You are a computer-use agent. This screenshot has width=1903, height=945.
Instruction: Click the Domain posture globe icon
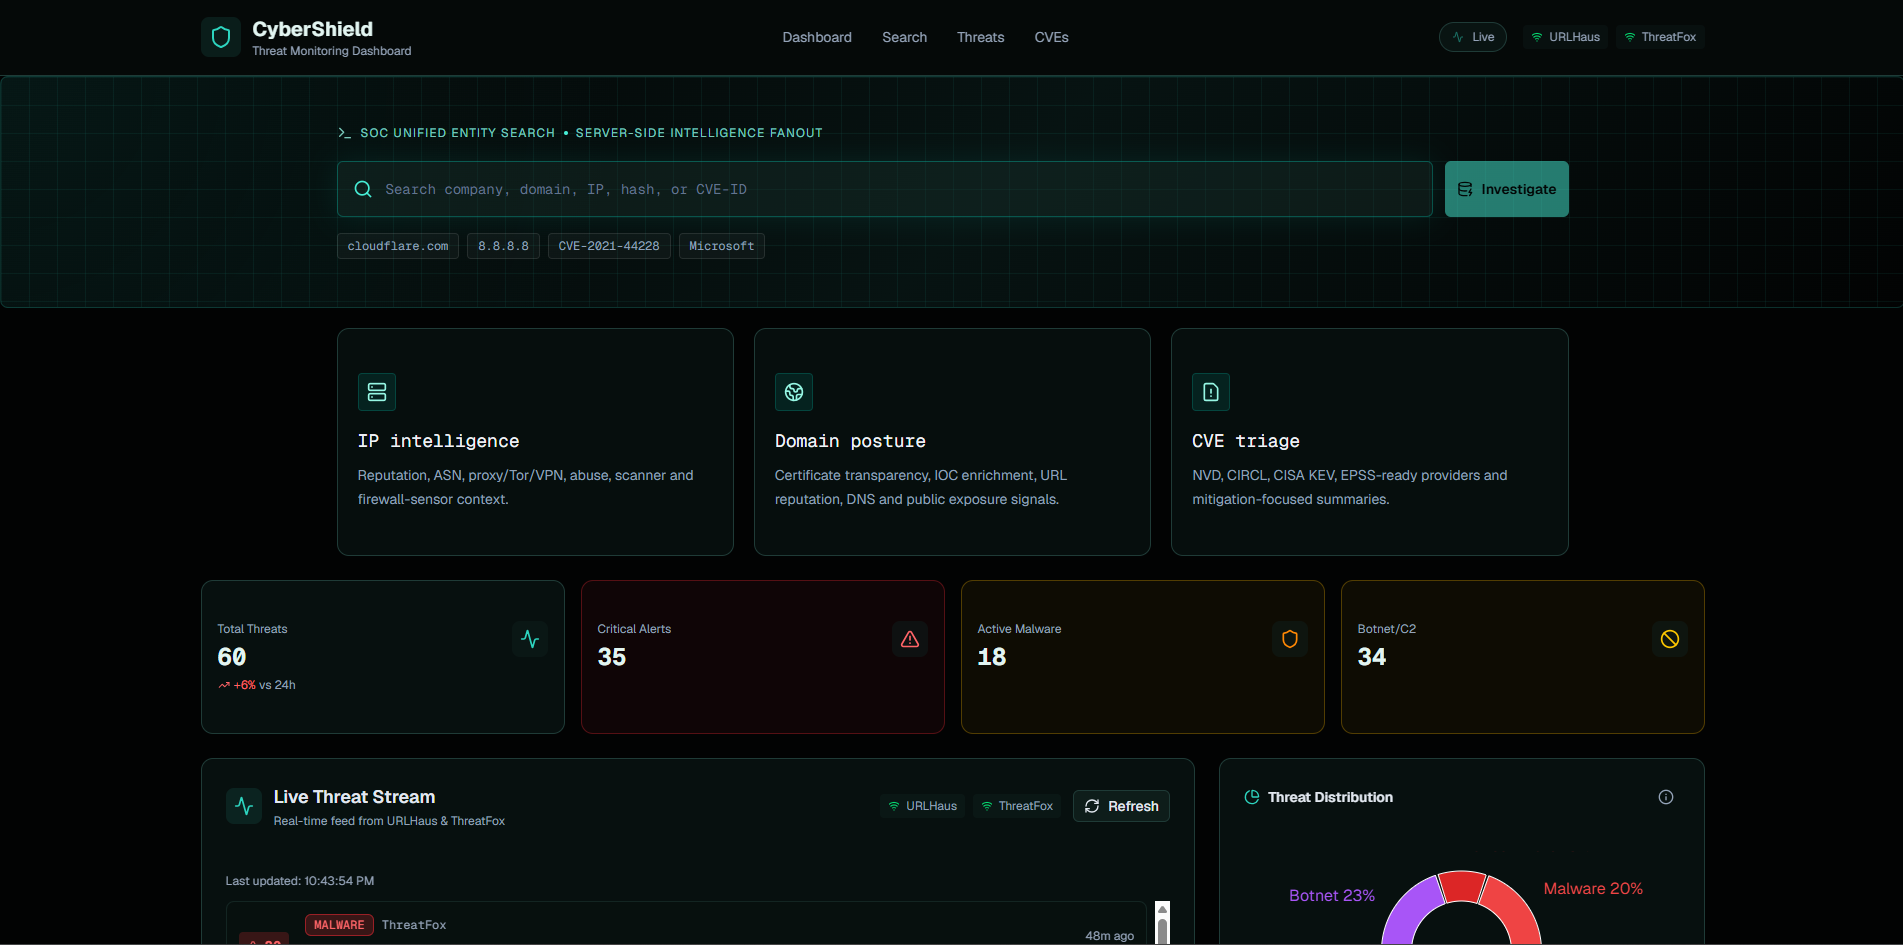794,392
